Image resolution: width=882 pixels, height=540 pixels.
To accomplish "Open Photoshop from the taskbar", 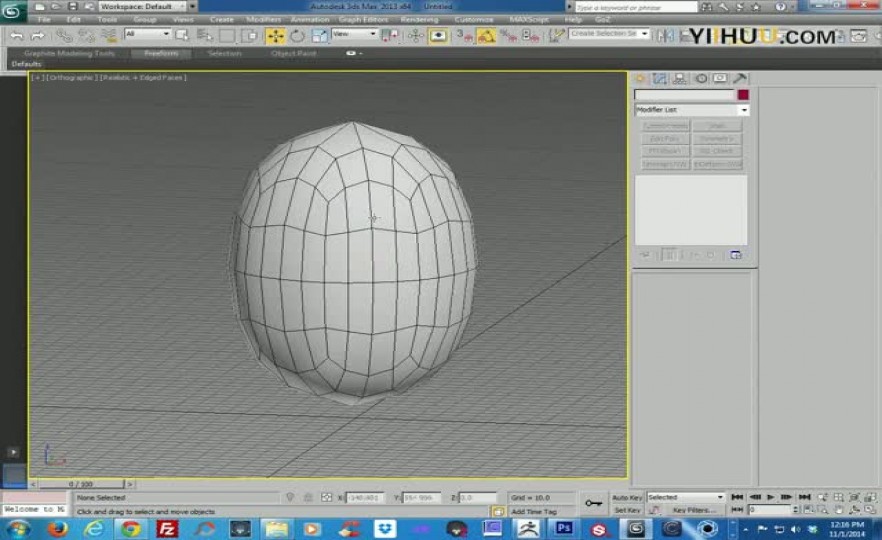I will pyautogui.click(x=564, y=529).
